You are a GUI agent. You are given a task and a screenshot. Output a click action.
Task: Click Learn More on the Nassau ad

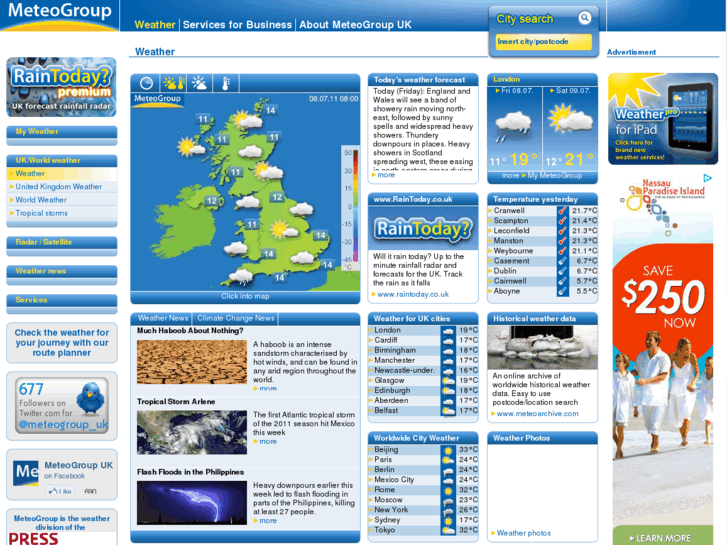tap(663, 538)
